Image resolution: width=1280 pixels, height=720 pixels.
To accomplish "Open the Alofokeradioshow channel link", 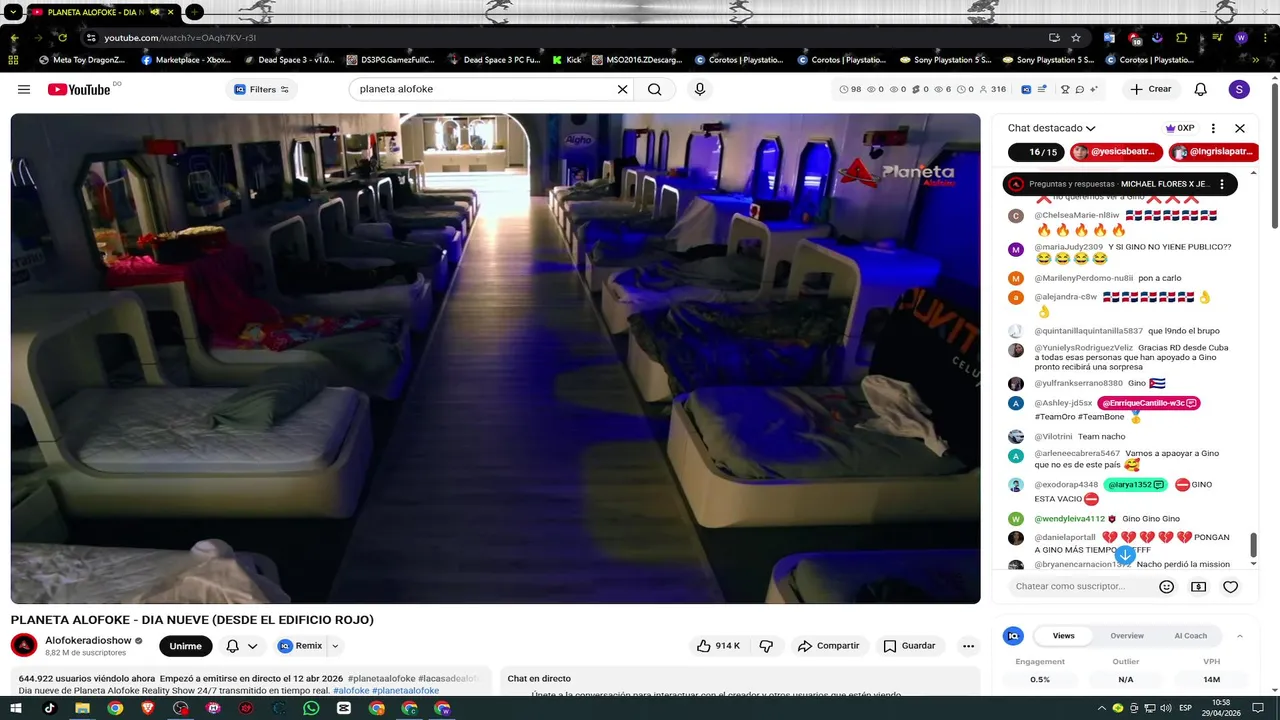I will (88, 640).
